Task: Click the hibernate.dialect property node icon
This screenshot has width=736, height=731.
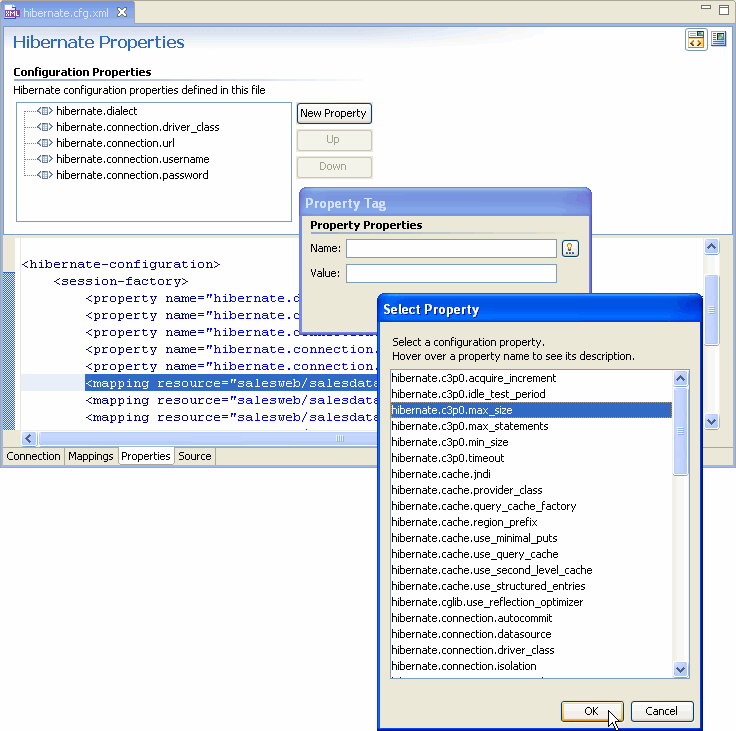Action: coord(45,111)
